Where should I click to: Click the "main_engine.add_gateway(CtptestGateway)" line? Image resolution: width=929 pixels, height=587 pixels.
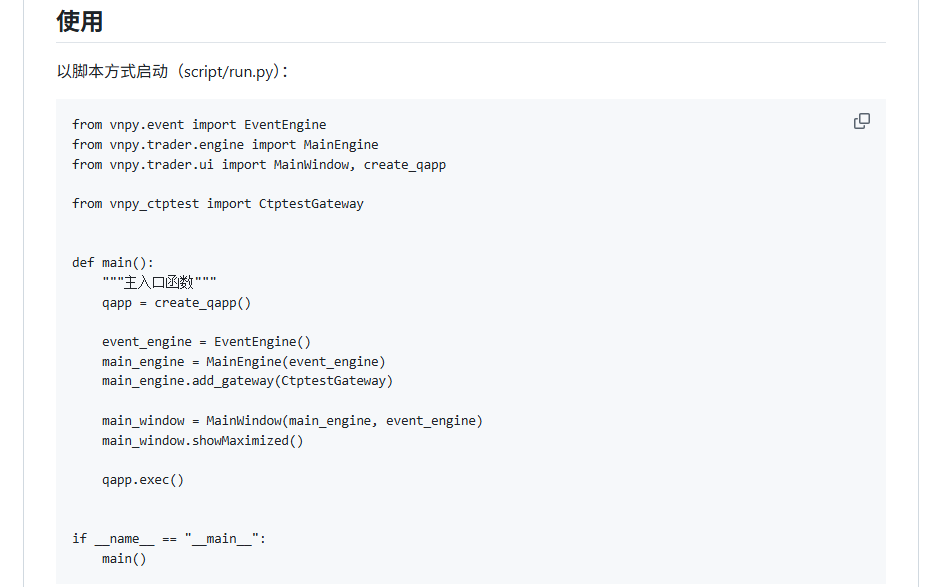click(x=247, y=381)
